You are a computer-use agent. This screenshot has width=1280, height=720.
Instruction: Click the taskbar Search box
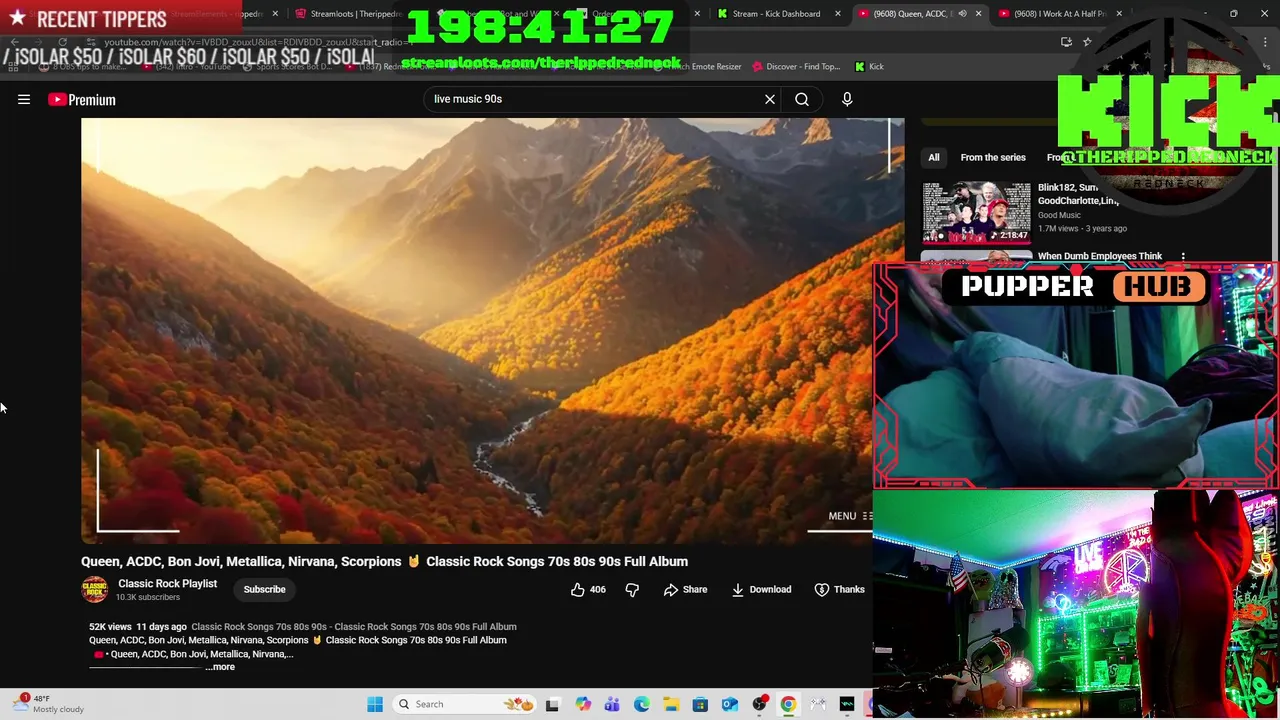coord(466,704)
